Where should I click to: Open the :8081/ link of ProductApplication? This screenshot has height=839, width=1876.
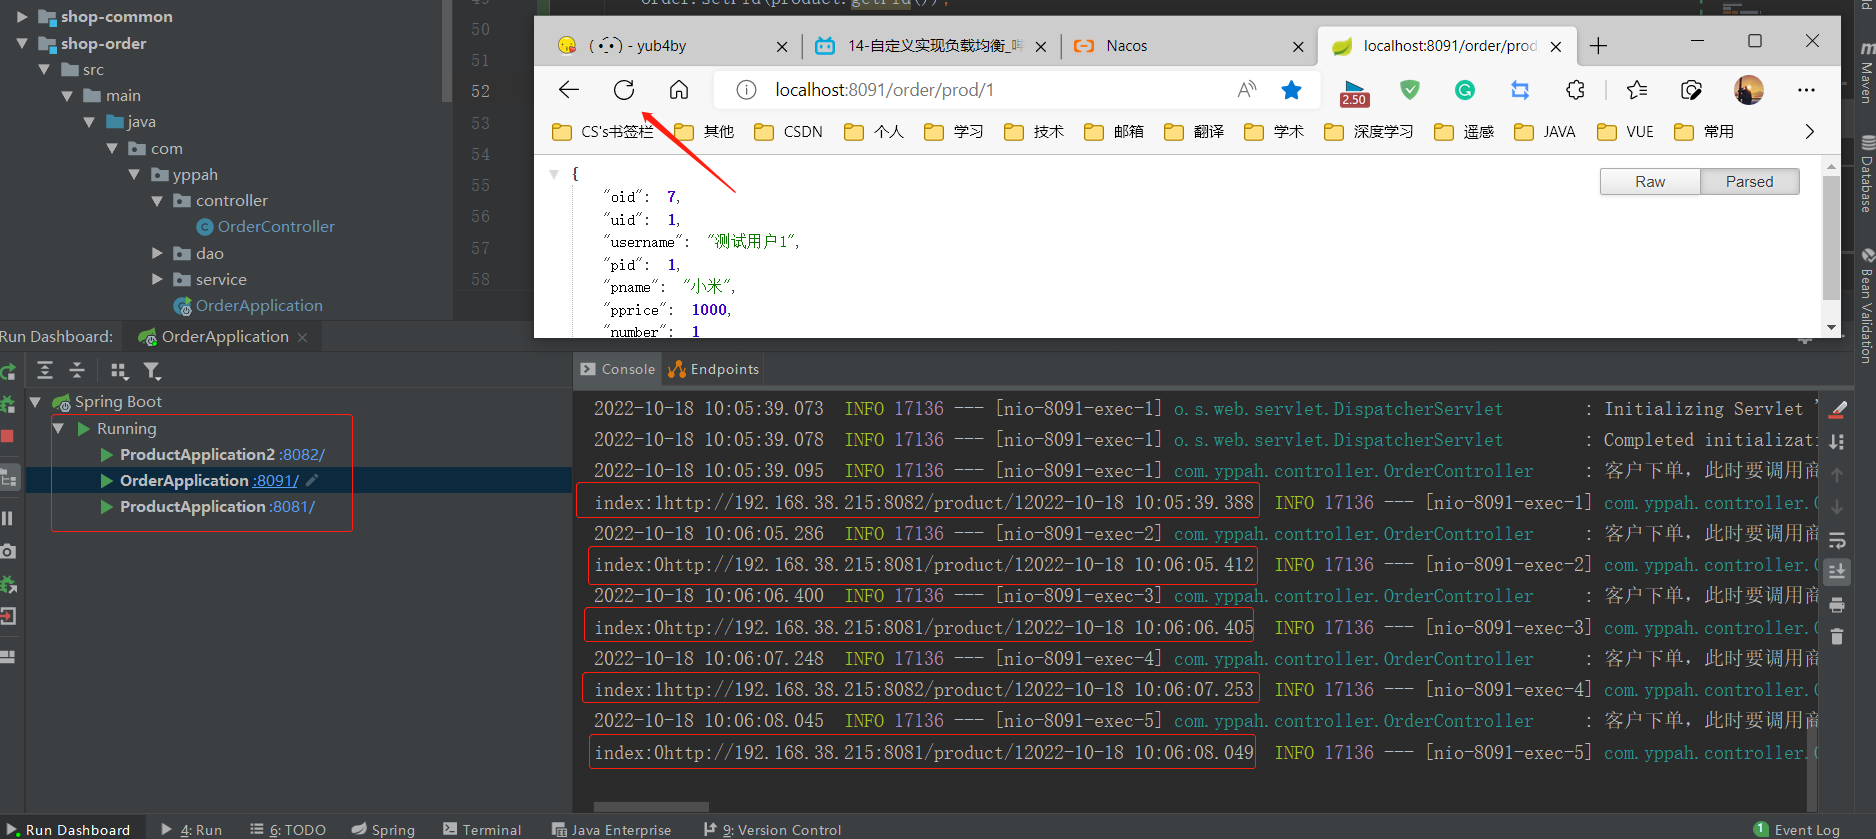(292, 507)
